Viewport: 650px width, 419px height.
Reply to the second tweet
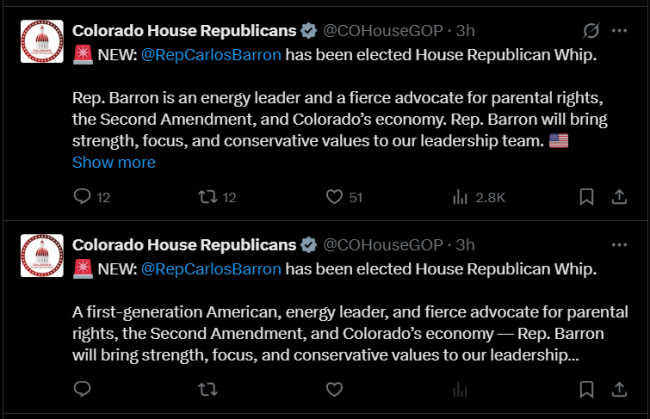(83, 388)
